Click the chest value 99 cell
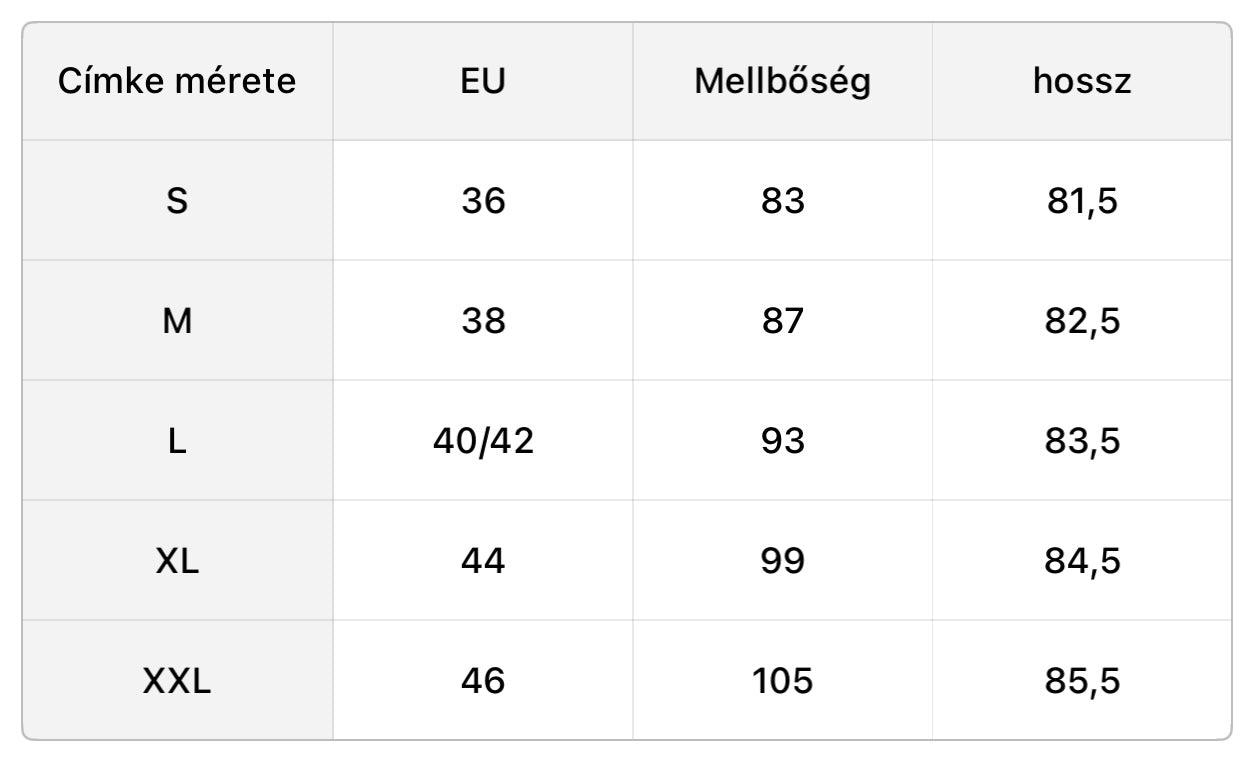This screenshot has height=762, width=1256. (x=782, y=561)
